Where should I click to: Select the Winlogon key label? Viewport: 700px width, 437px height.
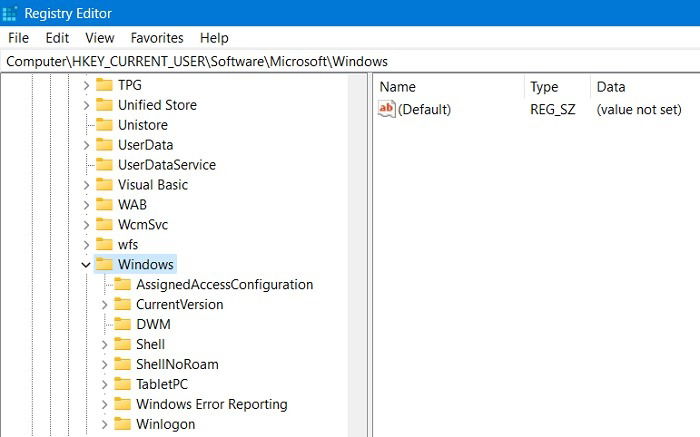(x=166, y=424)
